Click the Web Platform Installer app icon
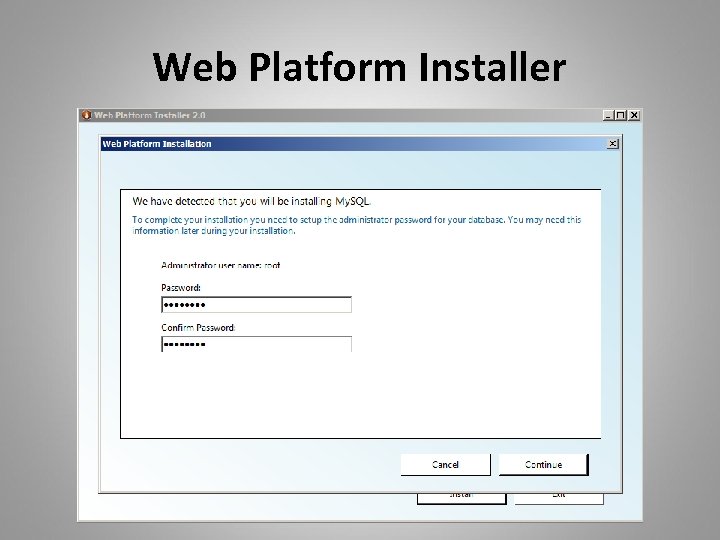 (x=86, y=115)
